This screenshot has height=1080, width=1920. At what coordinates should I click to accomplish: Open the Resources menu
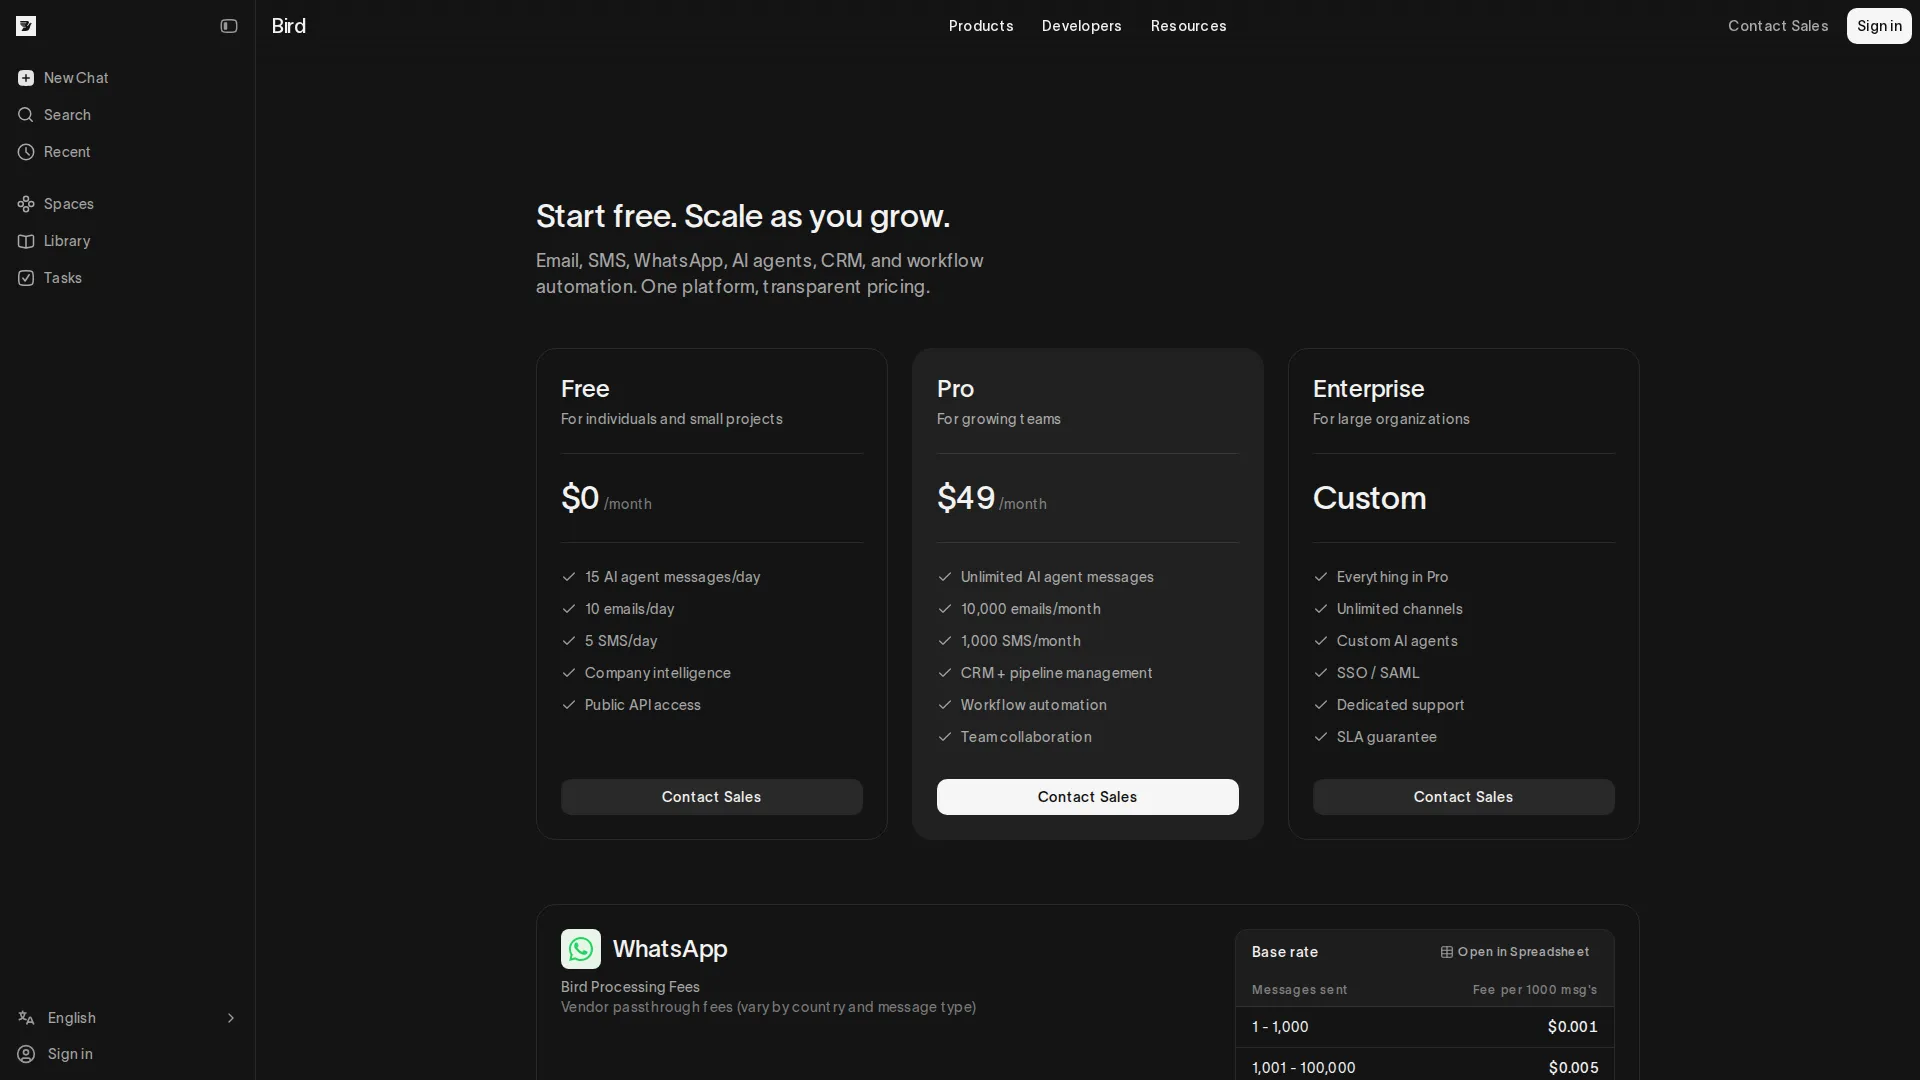click(1188, 26)
